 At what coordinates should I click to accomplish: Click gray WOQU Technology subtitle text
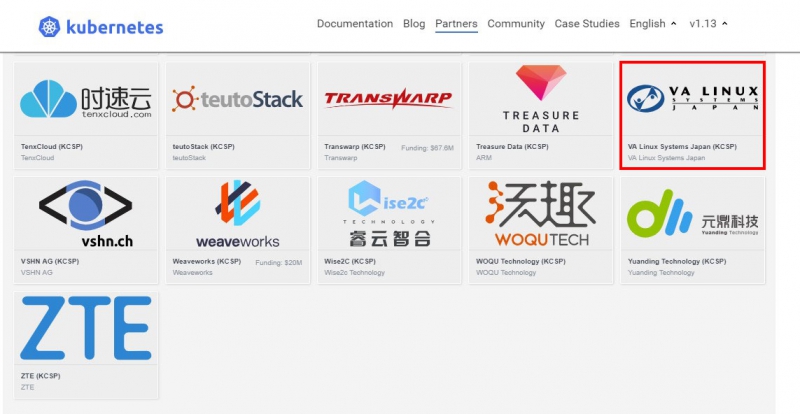506,273
